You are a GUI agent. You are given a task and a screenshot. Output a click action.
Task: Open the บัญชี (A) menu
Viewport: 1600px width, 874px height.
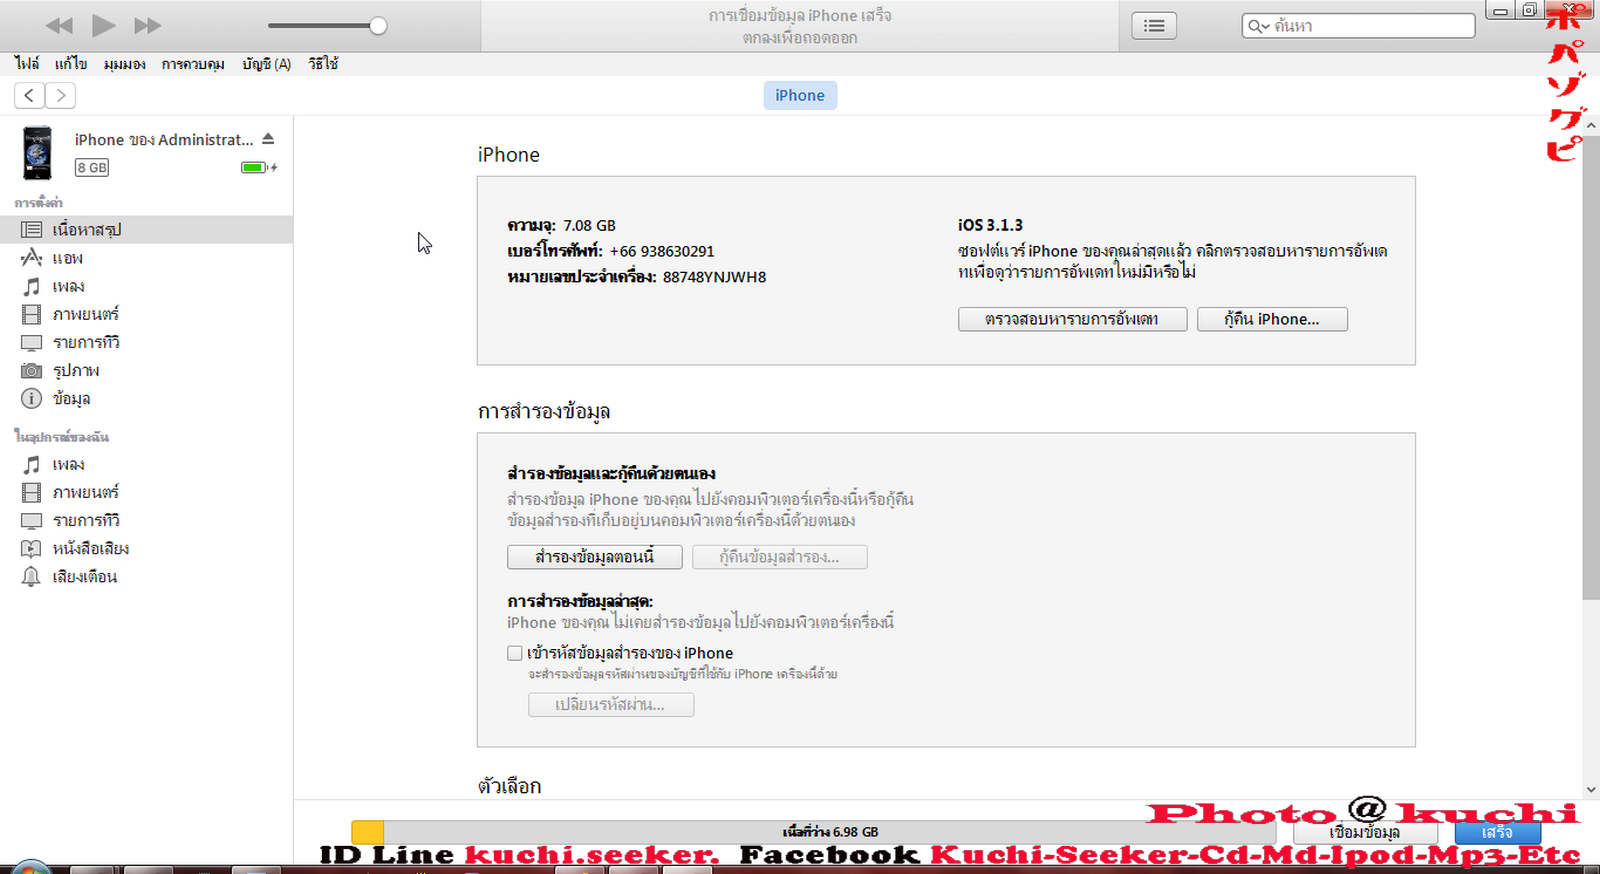pyautogui.click(x=266, y=64)
